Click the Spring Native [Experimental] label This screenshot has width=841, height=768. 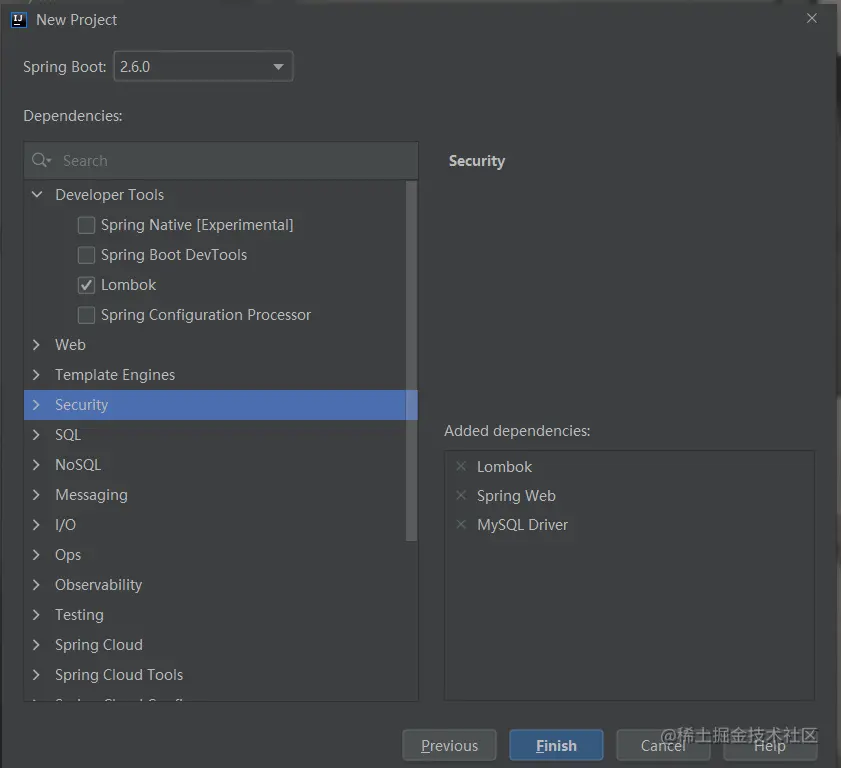coord(197,225)
